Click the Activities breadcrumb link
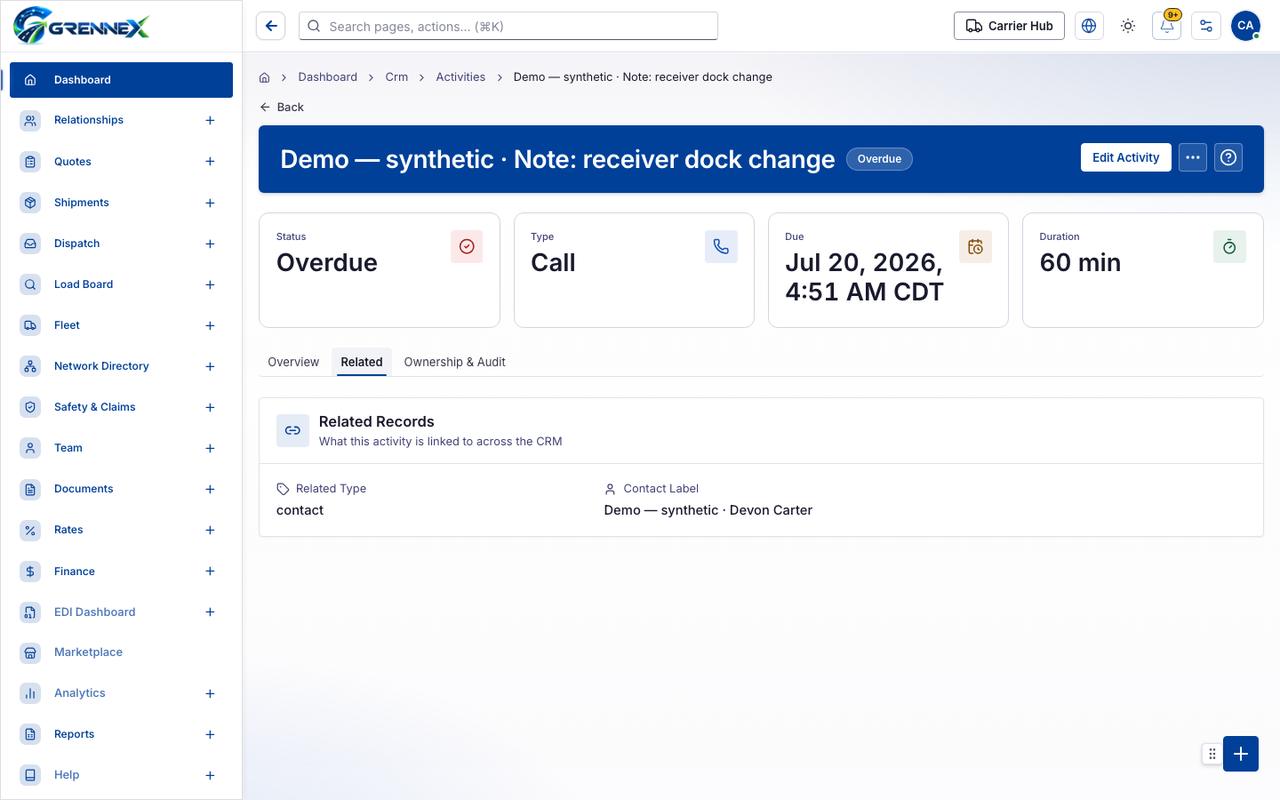 click(x=460, y=77)
